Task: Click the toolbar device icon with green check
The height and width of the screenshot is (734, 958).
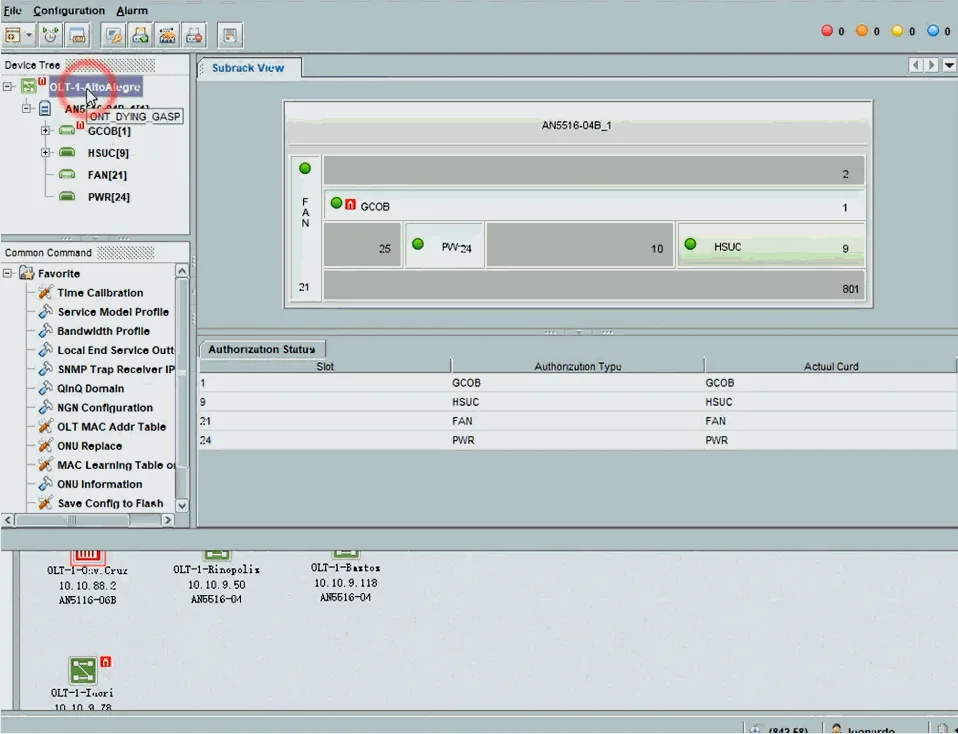Action: tap(141, 35)
